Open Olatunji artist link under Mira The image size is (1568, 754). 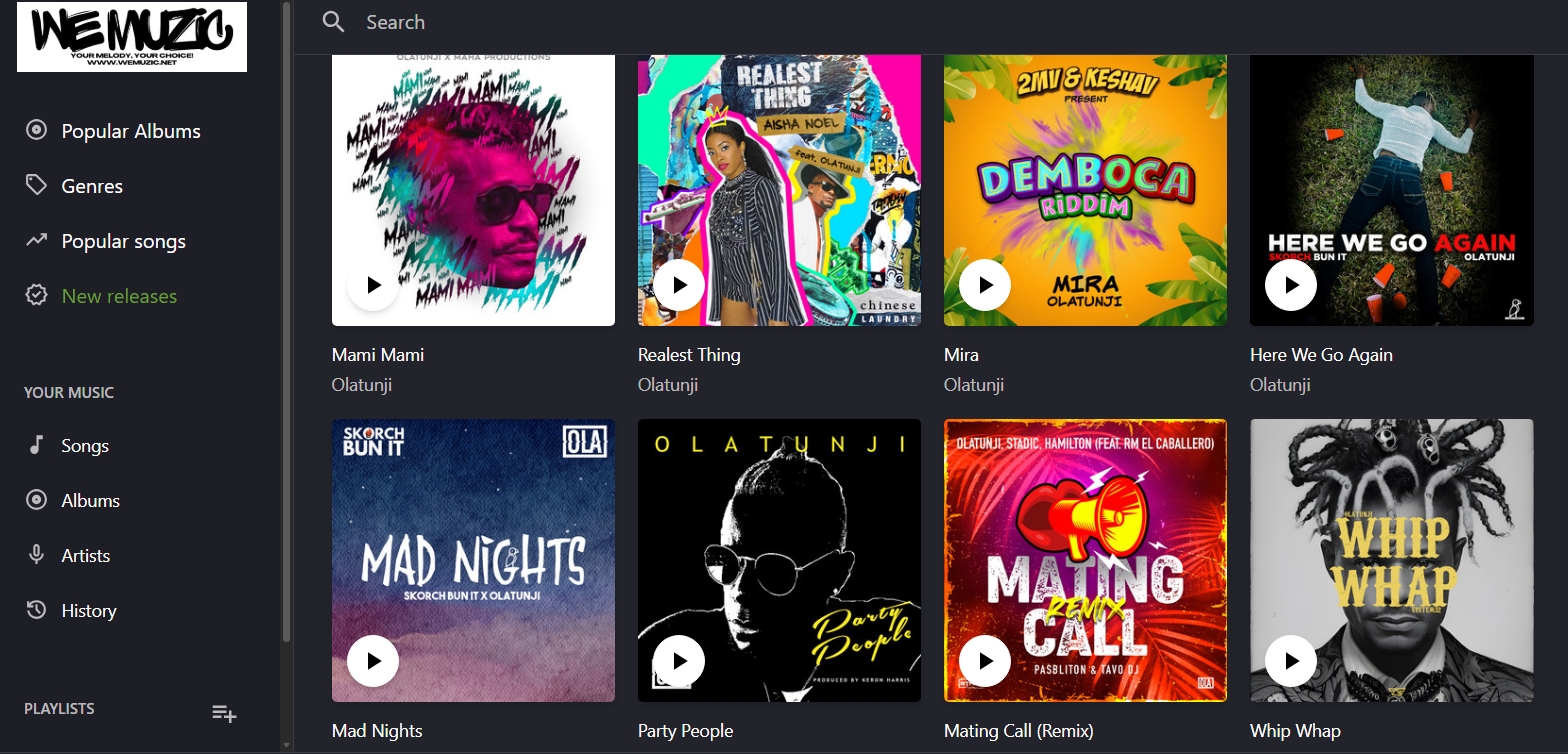click(x=974, y=385)
